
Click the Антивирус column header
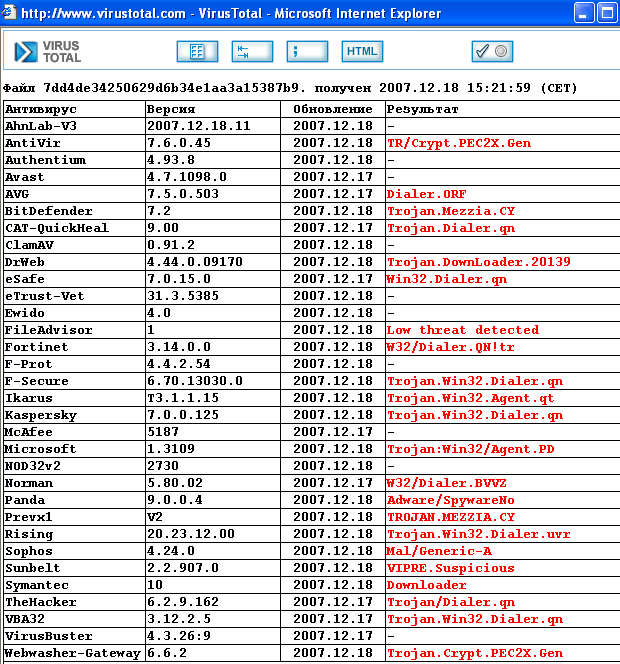click(41, 109)
